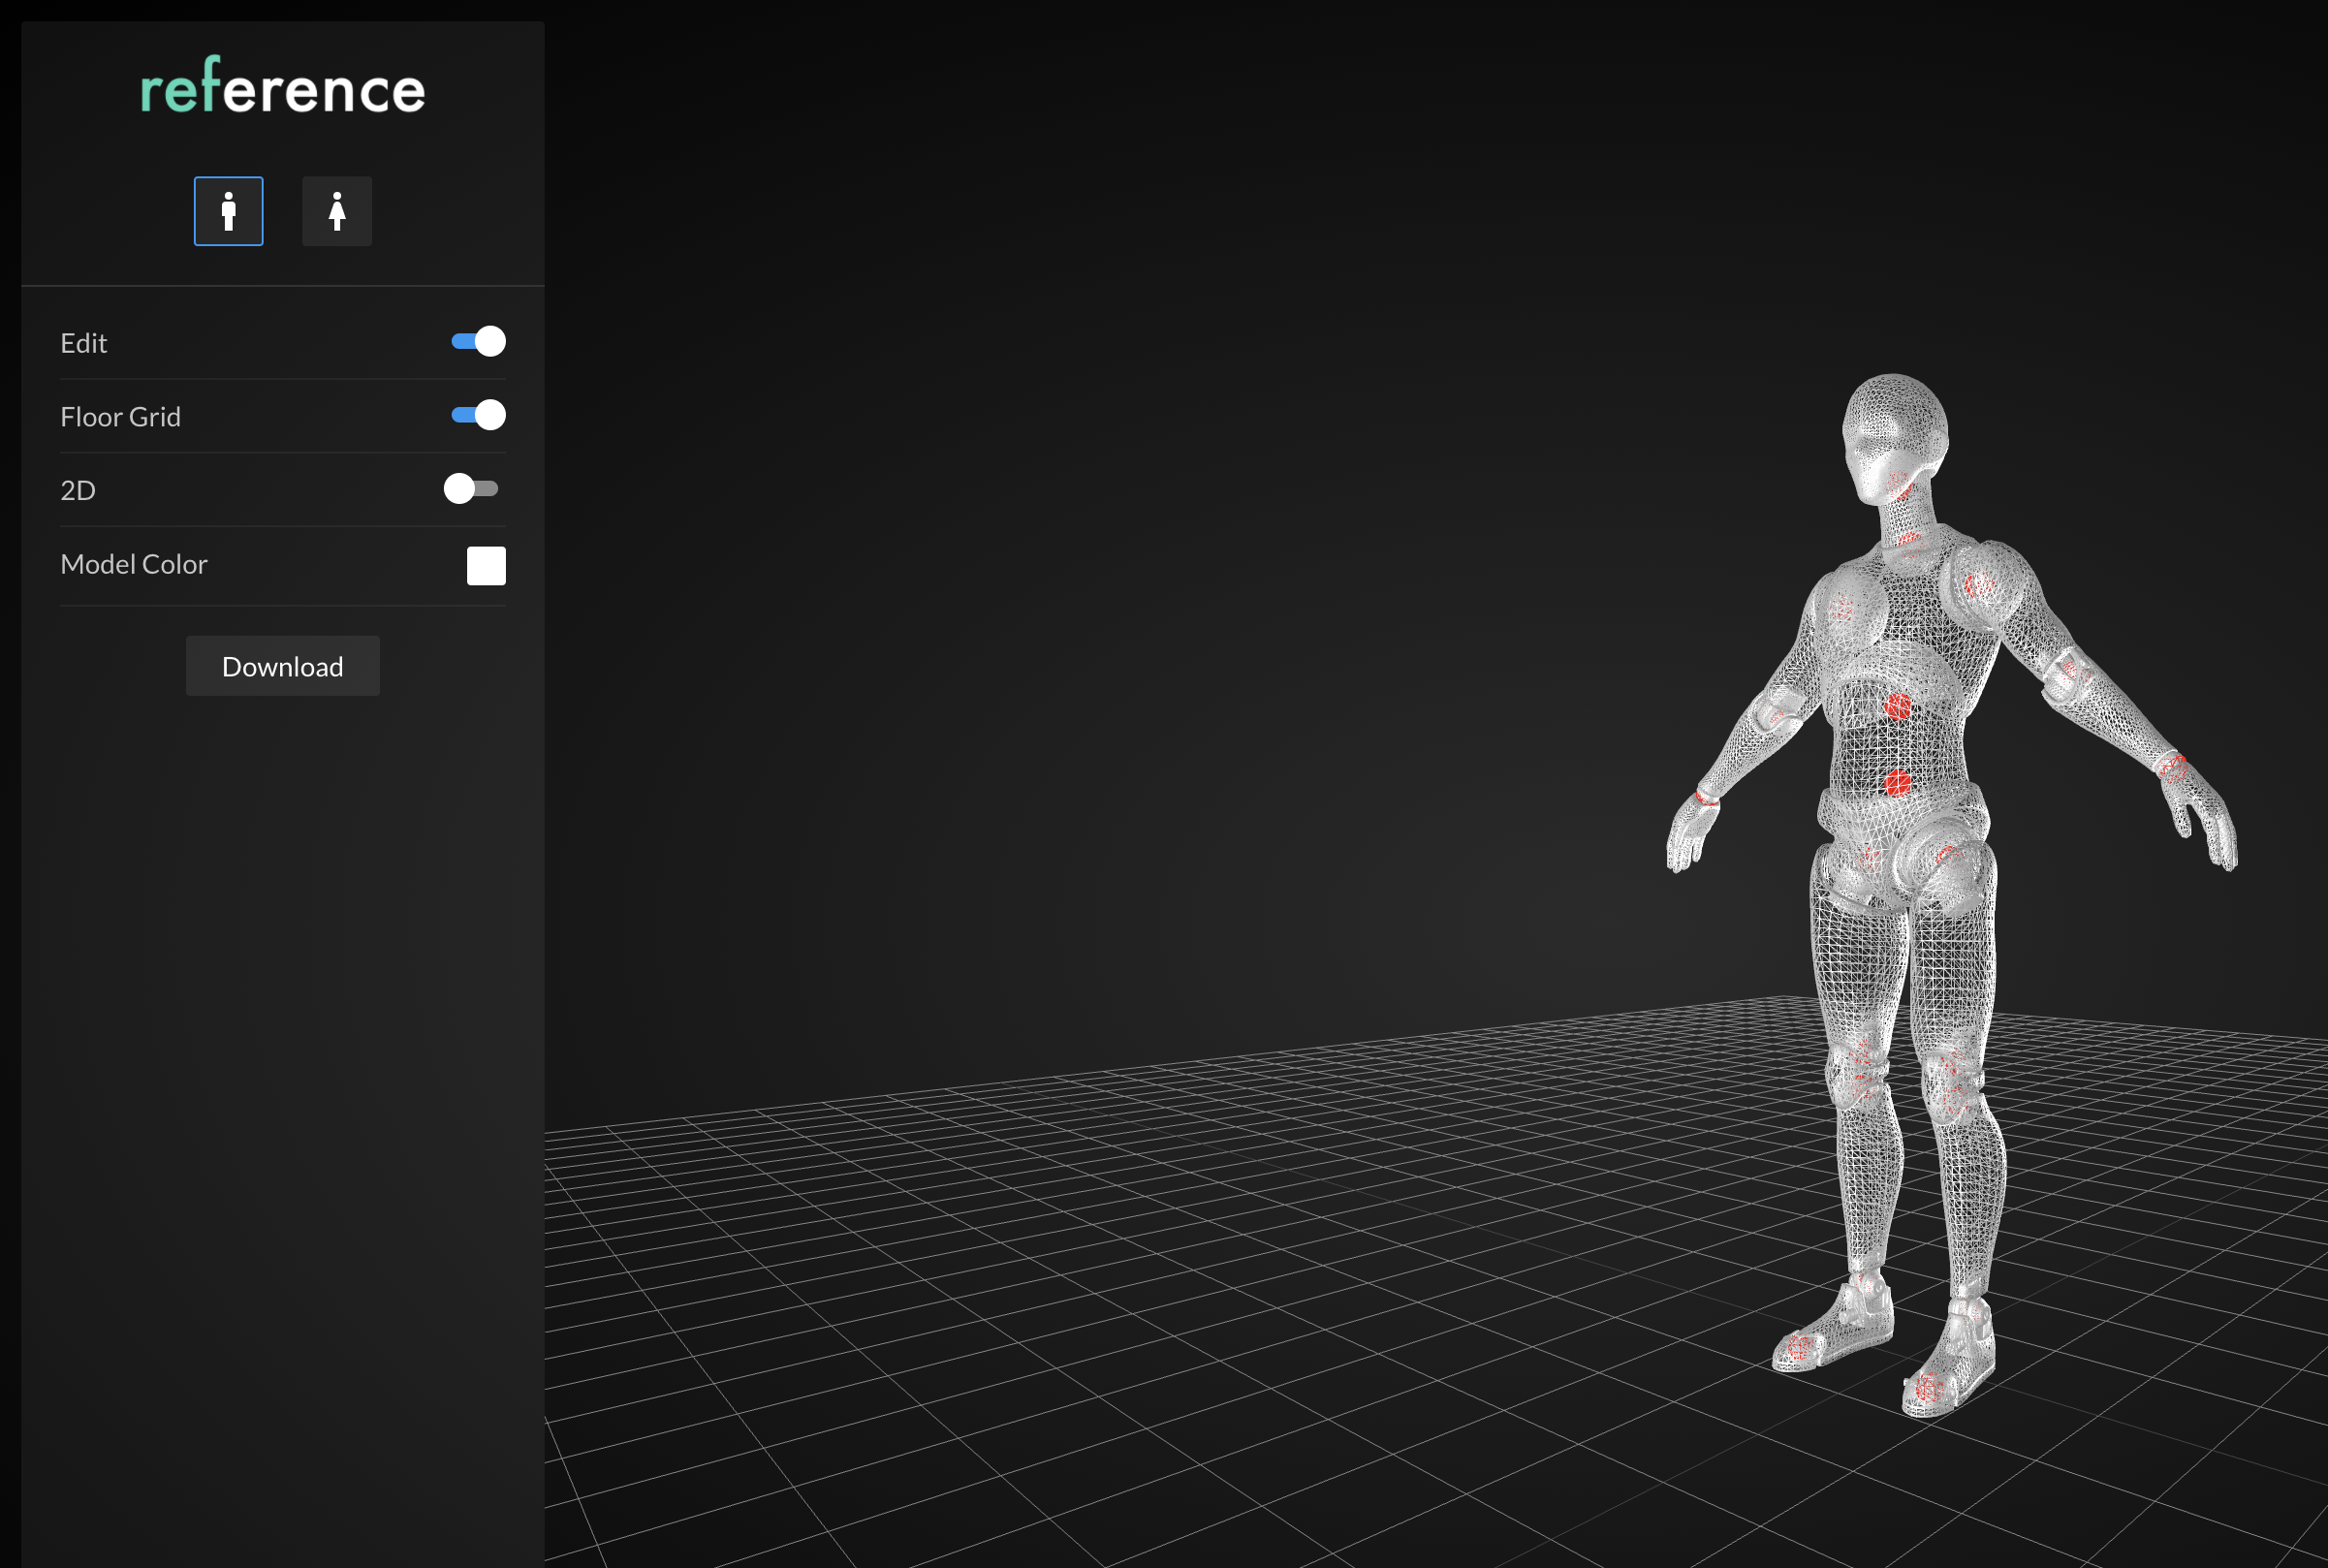Click the Model Color label text
The width and height of the screenshot is (2328, 1568).
pyautogui.click(x=134, y=564)
